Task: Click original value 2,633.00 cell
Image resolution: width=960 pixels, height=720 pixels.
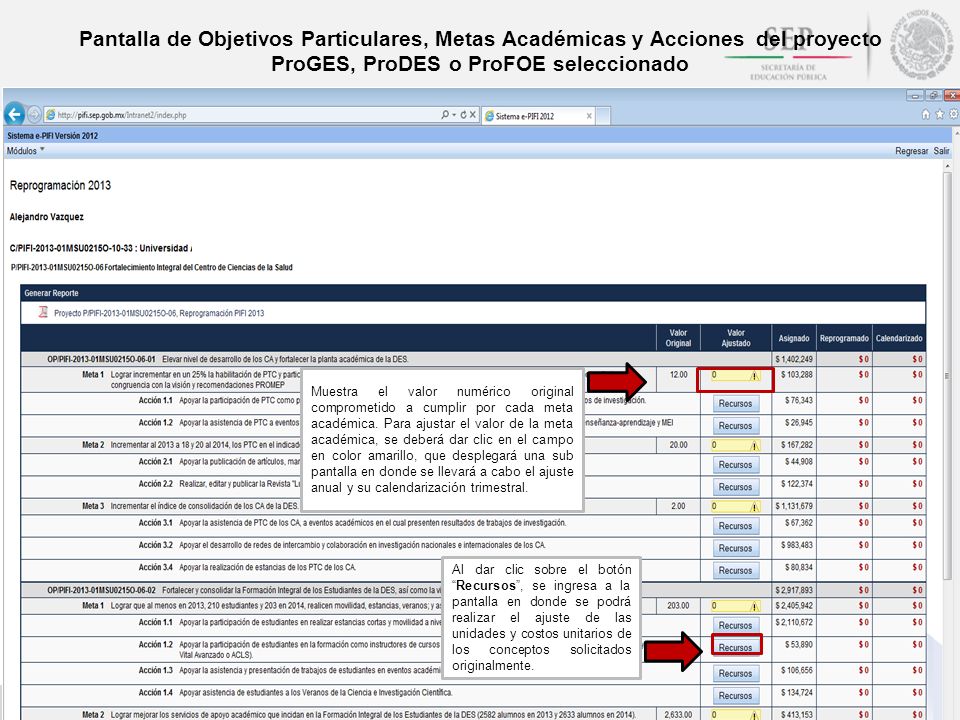Action: point(678,714)
